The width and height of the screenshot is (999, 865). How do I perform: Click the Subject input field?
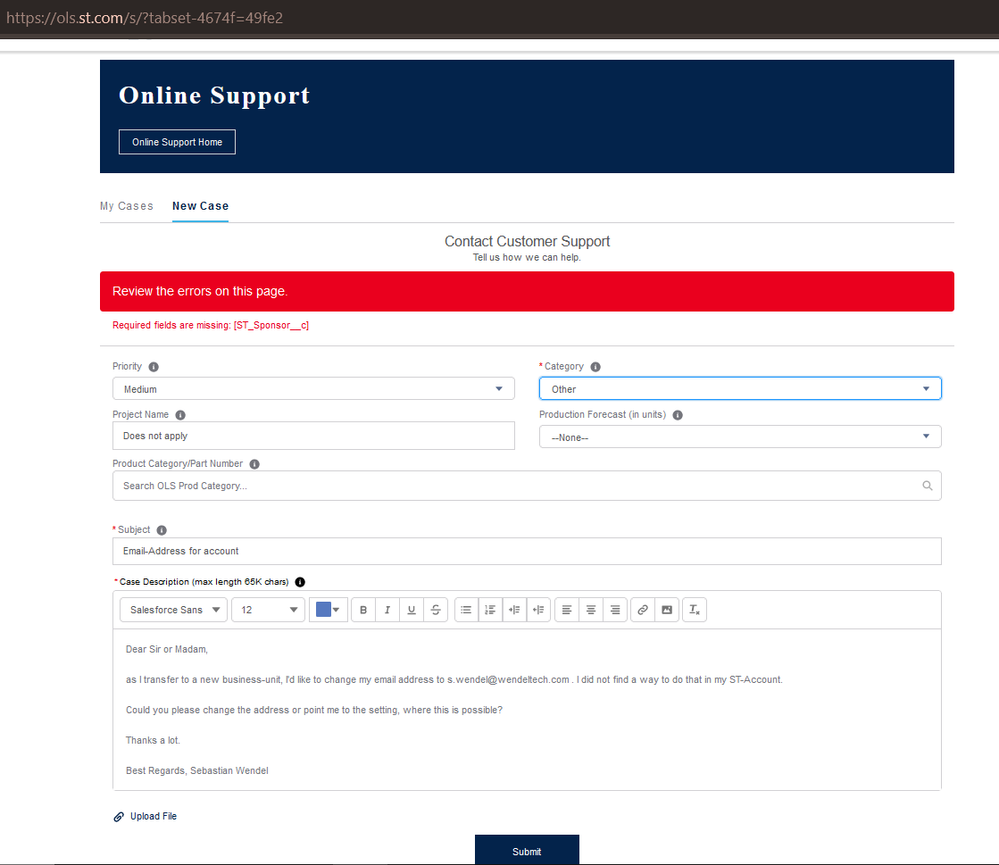coord(527,552)
